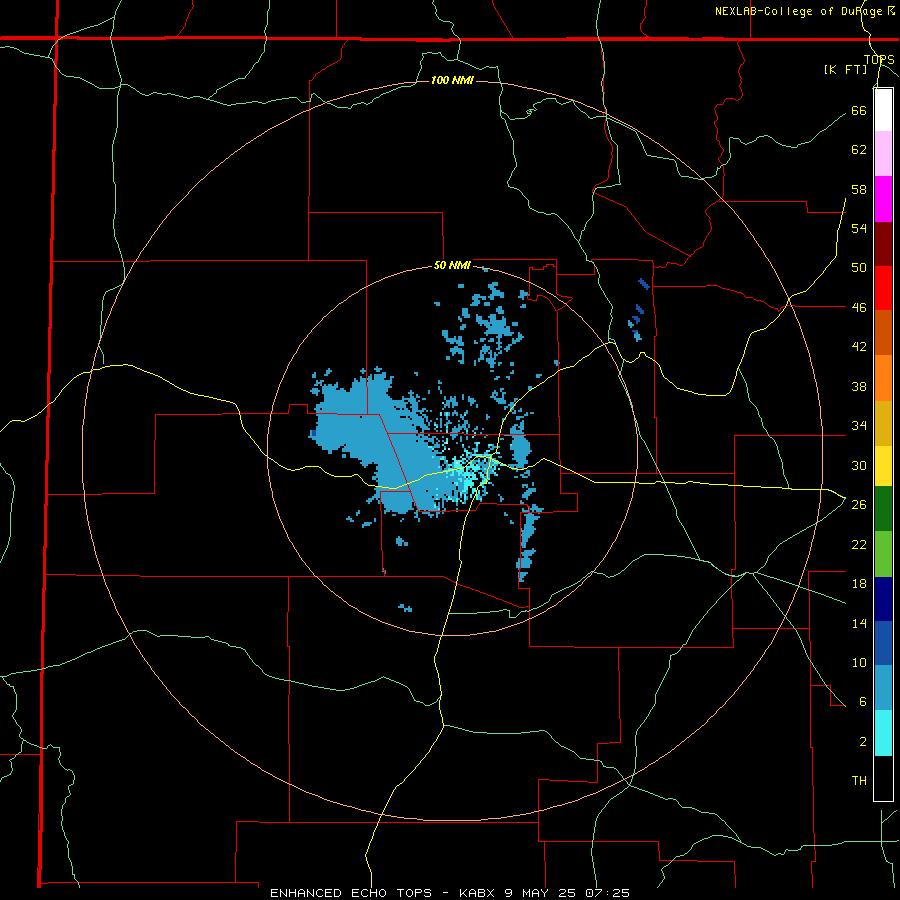Click the black TH legend swatch
900x900 pixels.
tap(883, 778)
